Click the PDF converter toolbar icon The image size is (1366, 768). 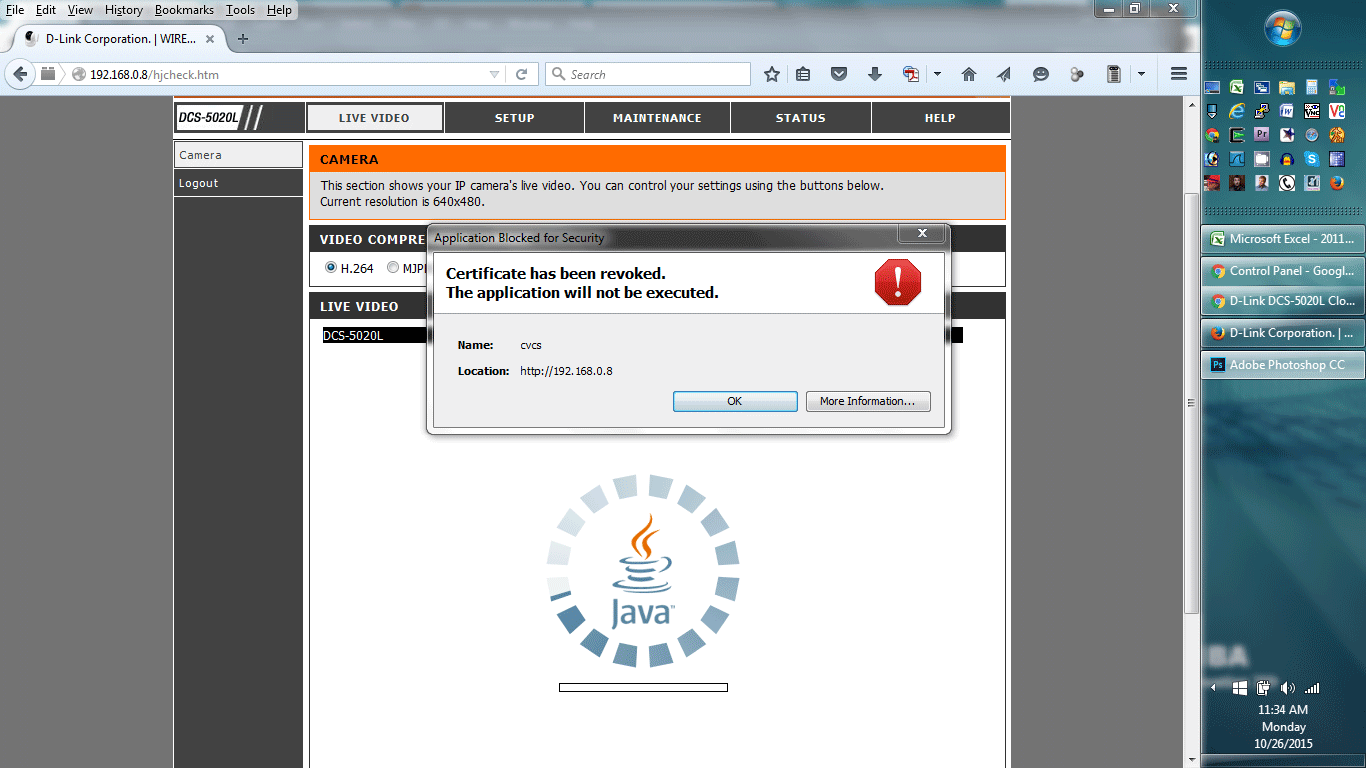pyautogui.click(x=910, y=74)
